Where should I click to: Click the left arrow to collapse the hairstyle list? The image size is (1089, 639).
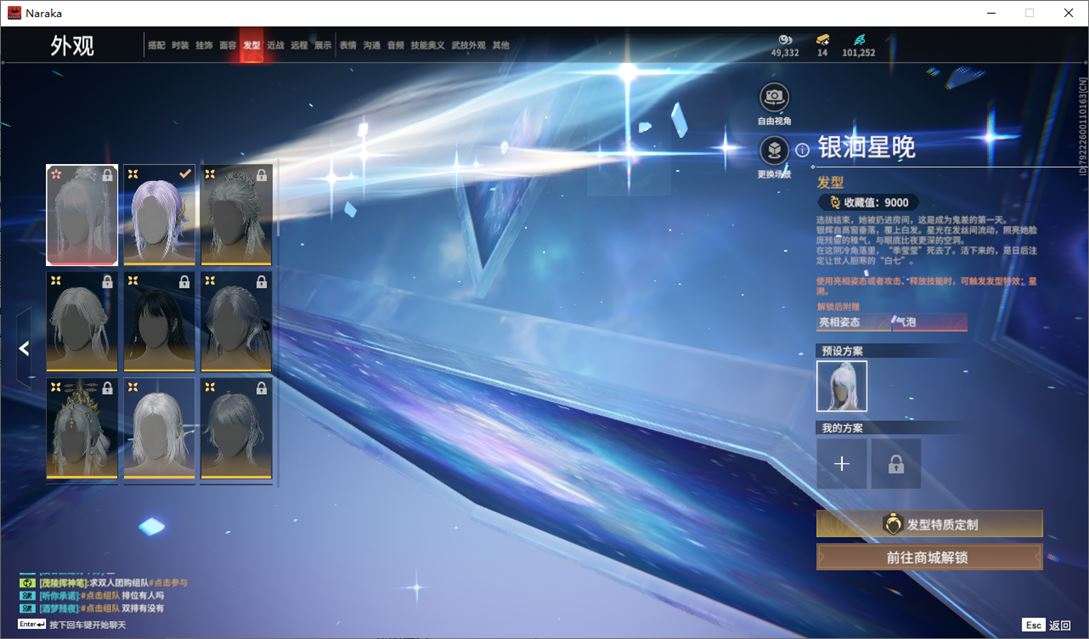[24, 348]
